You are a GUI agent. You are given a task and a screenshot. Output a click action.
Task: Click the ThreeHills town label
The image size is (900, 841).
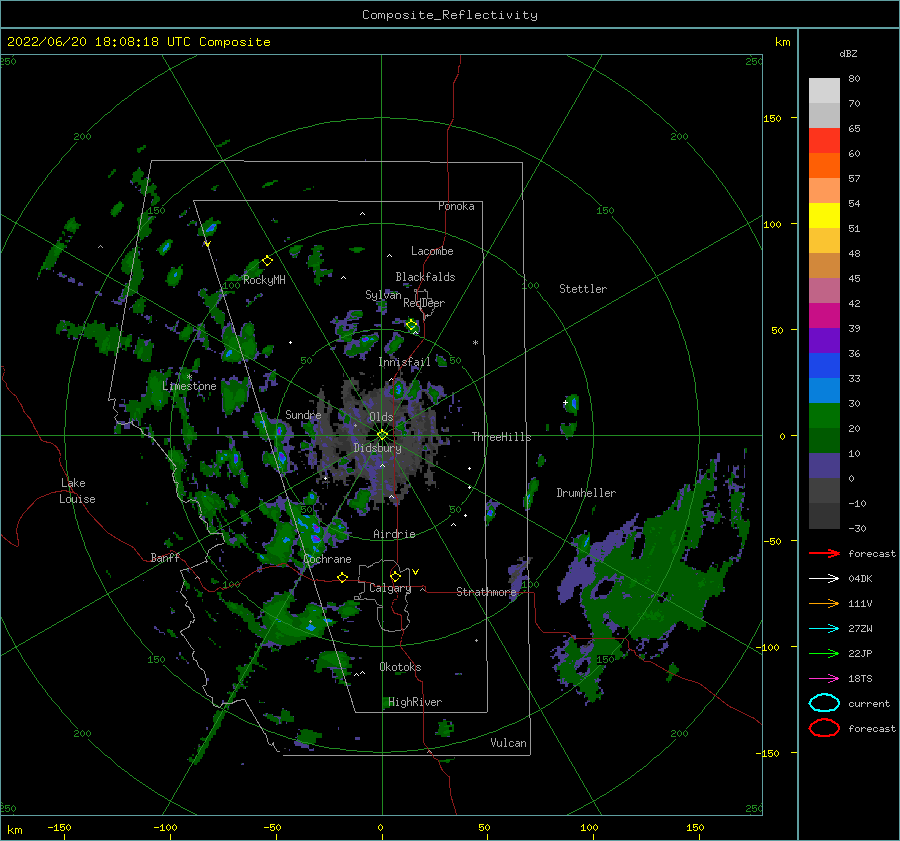point(501,437)
